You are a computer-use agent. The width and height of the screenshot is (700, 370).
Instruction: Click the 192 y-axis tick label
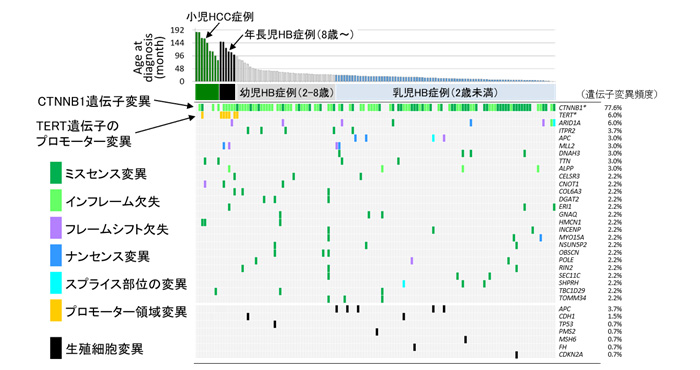(x=177, y=30)
